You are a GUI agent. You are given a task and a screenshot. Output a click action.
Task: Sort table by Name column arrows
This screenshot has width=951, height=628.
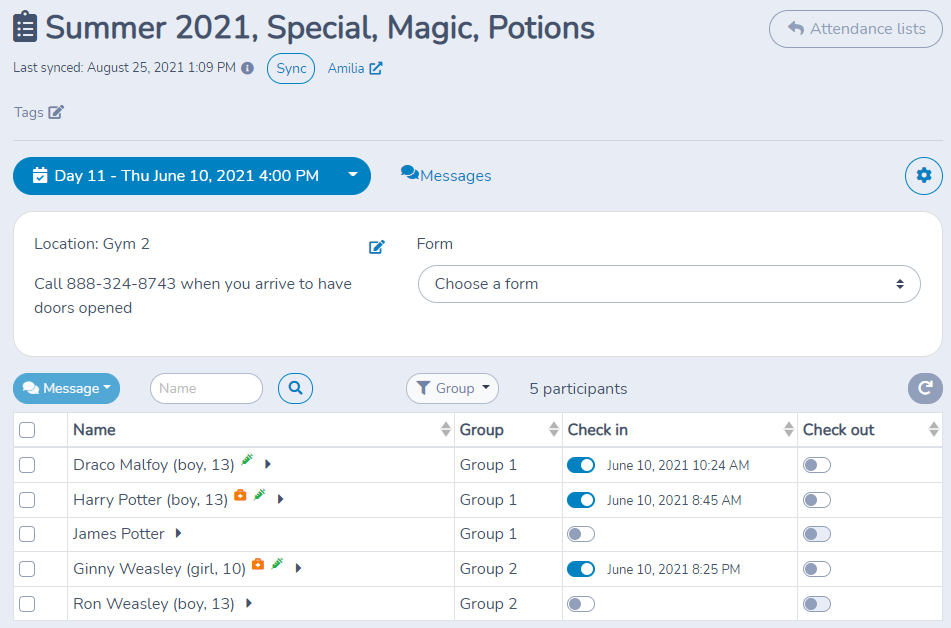coord(446,430)
